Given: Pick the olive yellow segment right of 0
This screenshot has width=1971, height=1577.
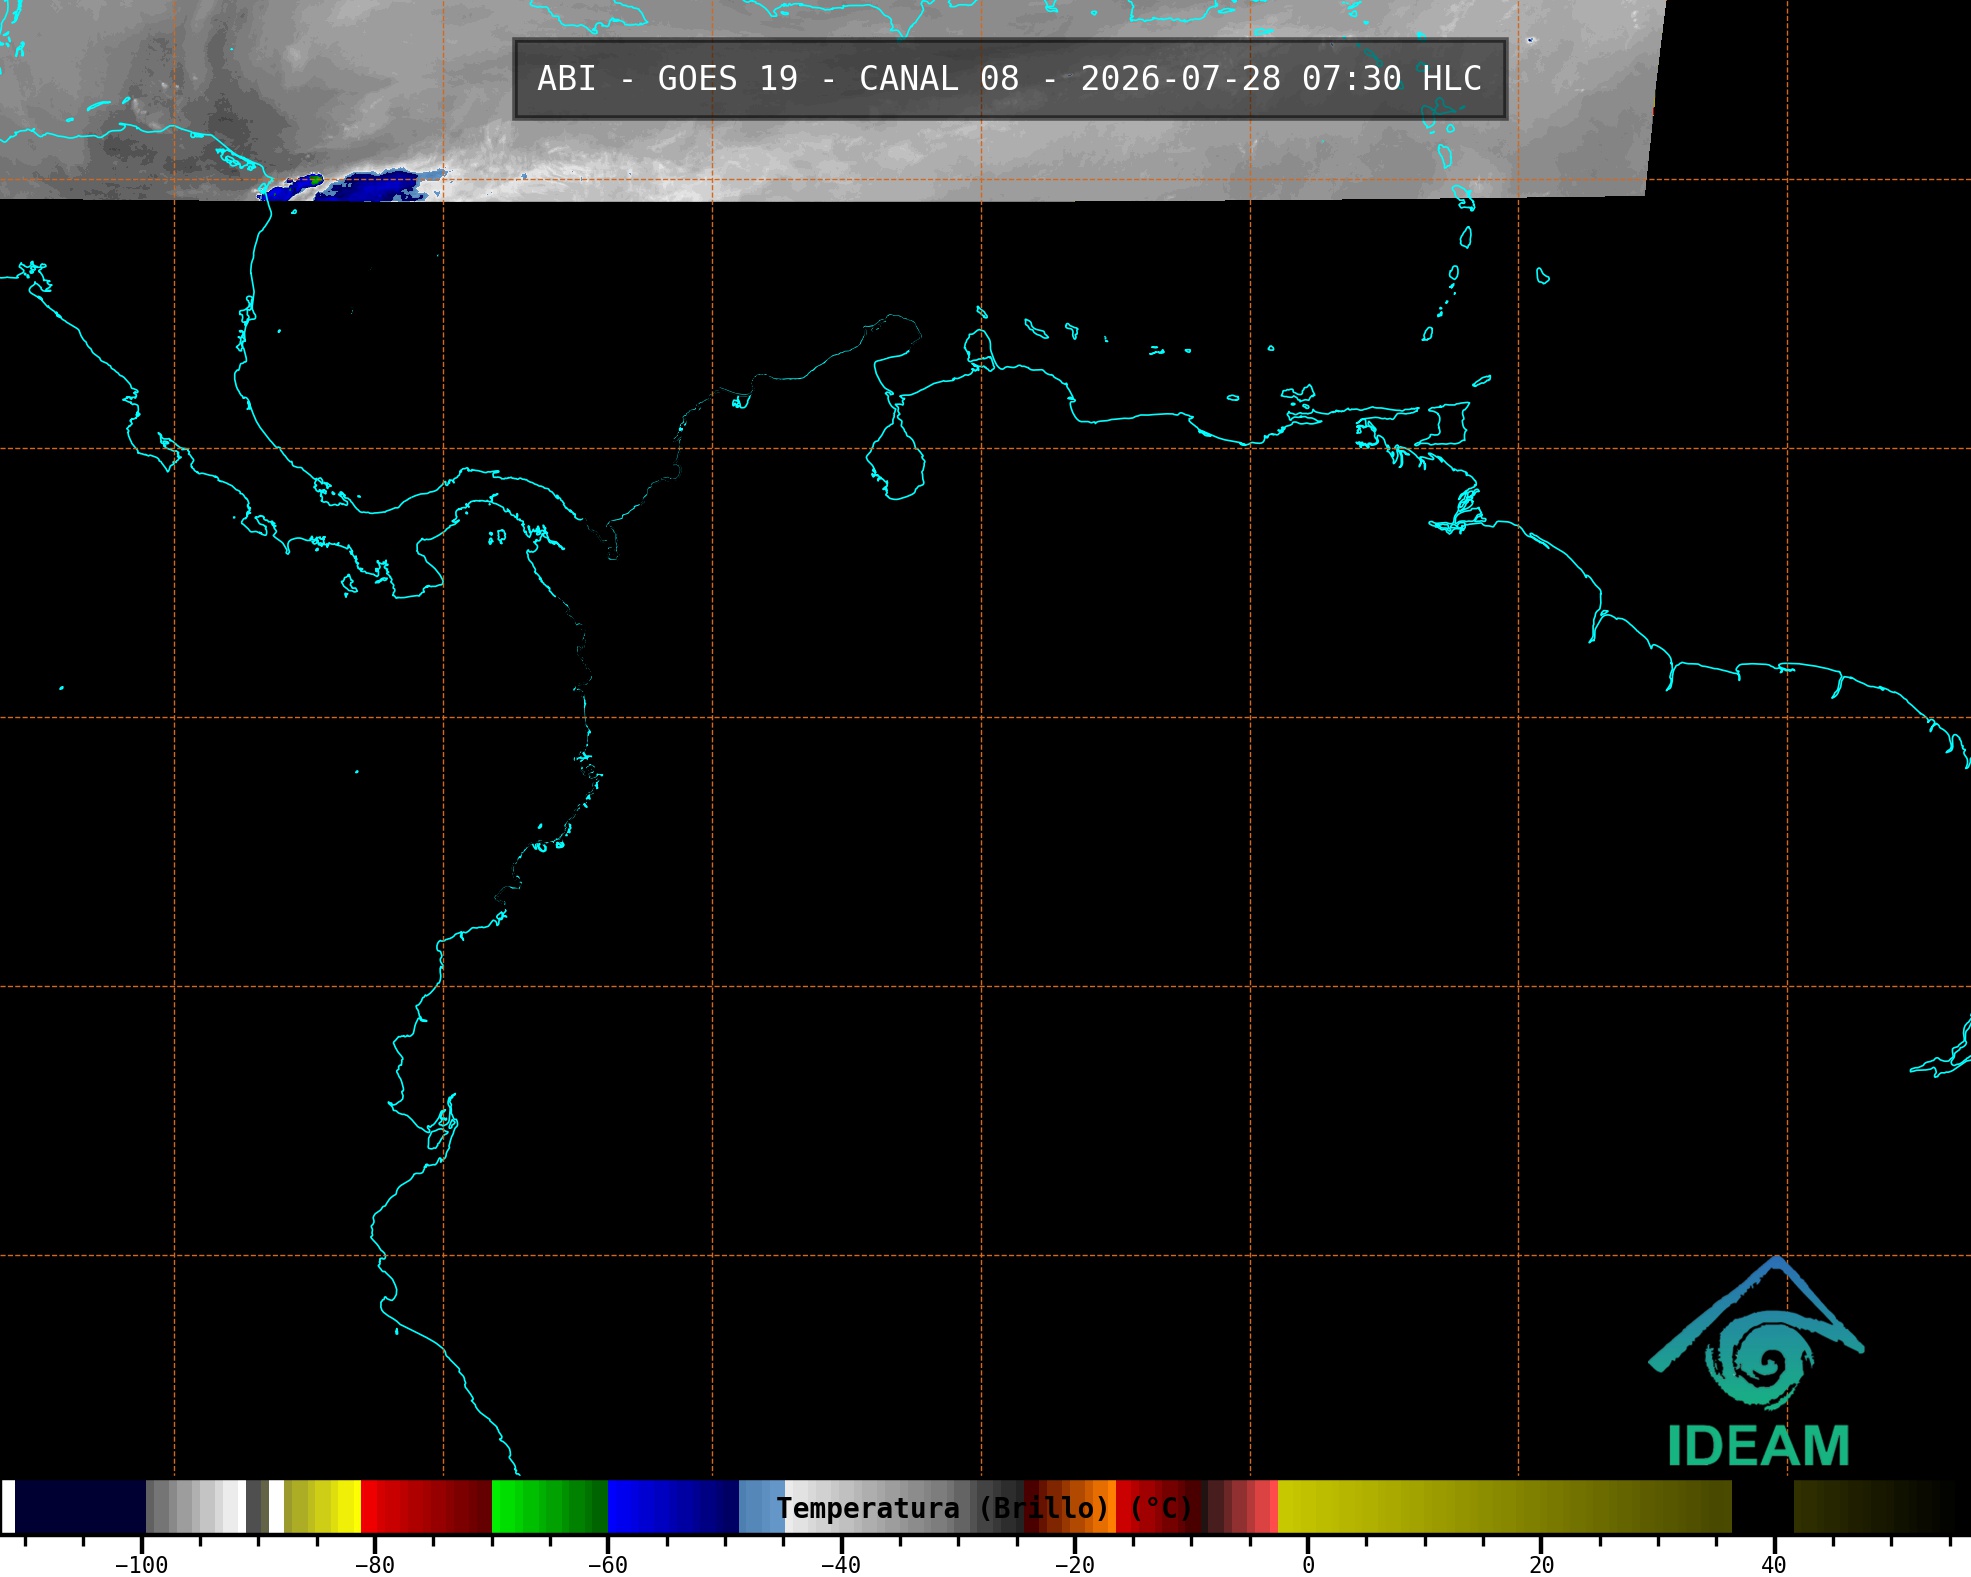Looking at the screenshot, I should (1505, 1507).
